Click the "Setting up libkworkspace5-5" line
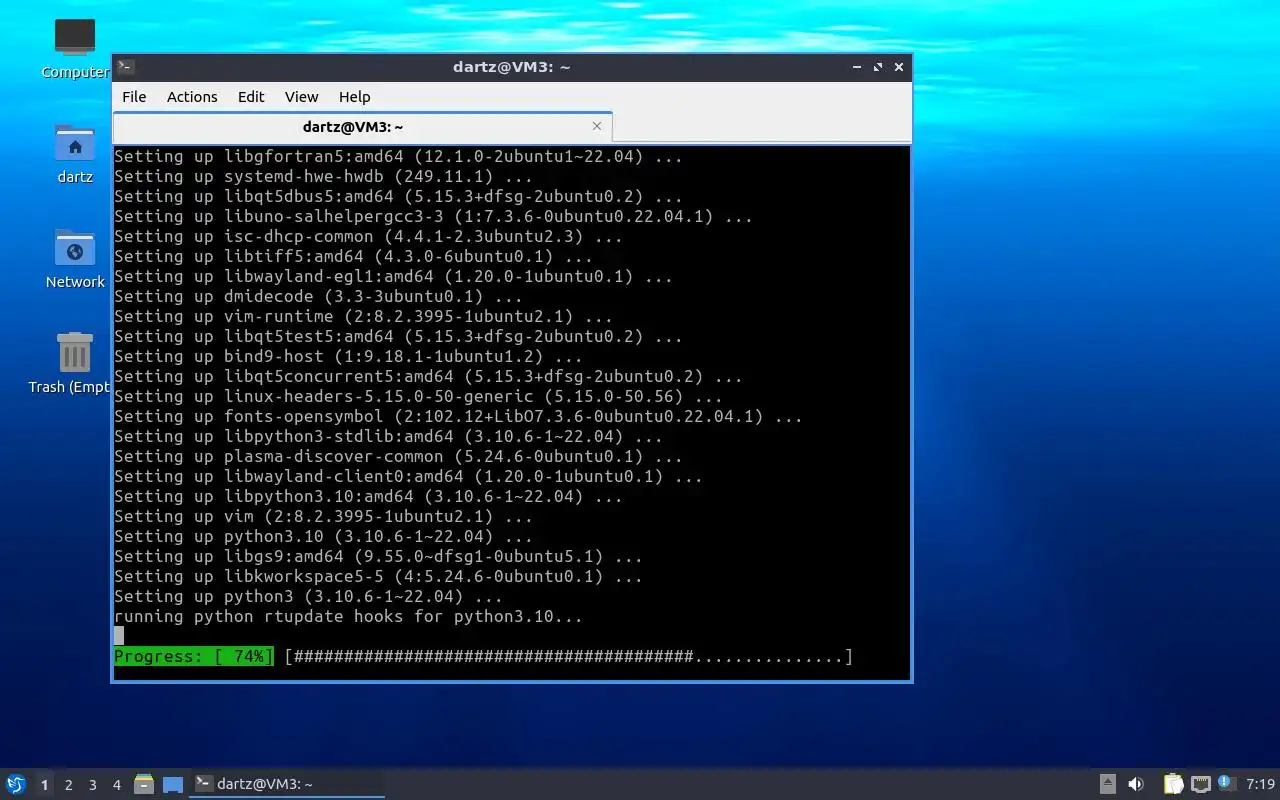Image resolution: width=1280 pixels, height=800 pixels. (x=378, y=577)
